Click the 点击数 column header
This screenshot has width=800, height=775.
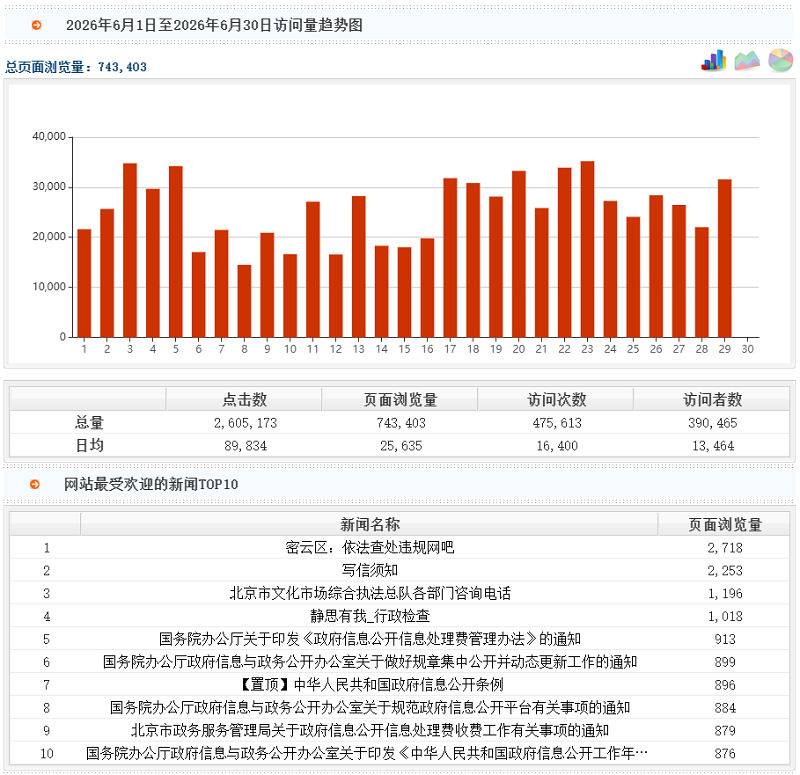pos(244,399)
